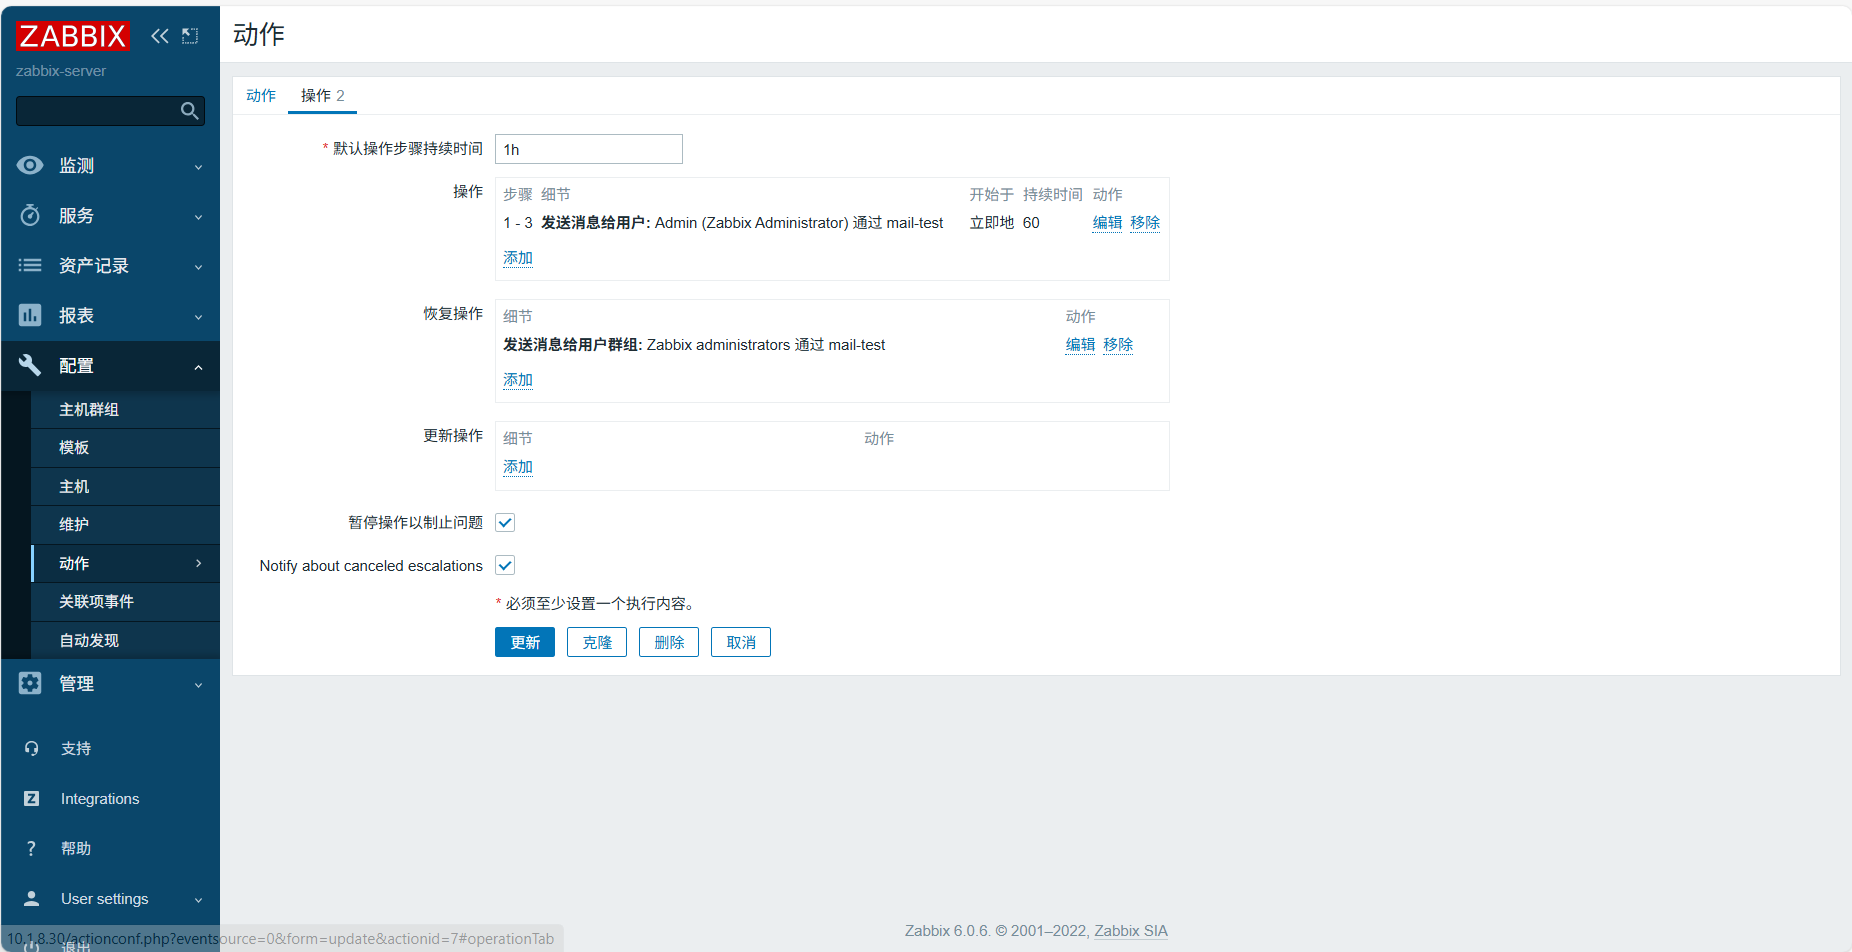The height and width of the screenshot is (952, 1852).
Task: Click the wrench icon for 配置
Action: click(30, 365)
